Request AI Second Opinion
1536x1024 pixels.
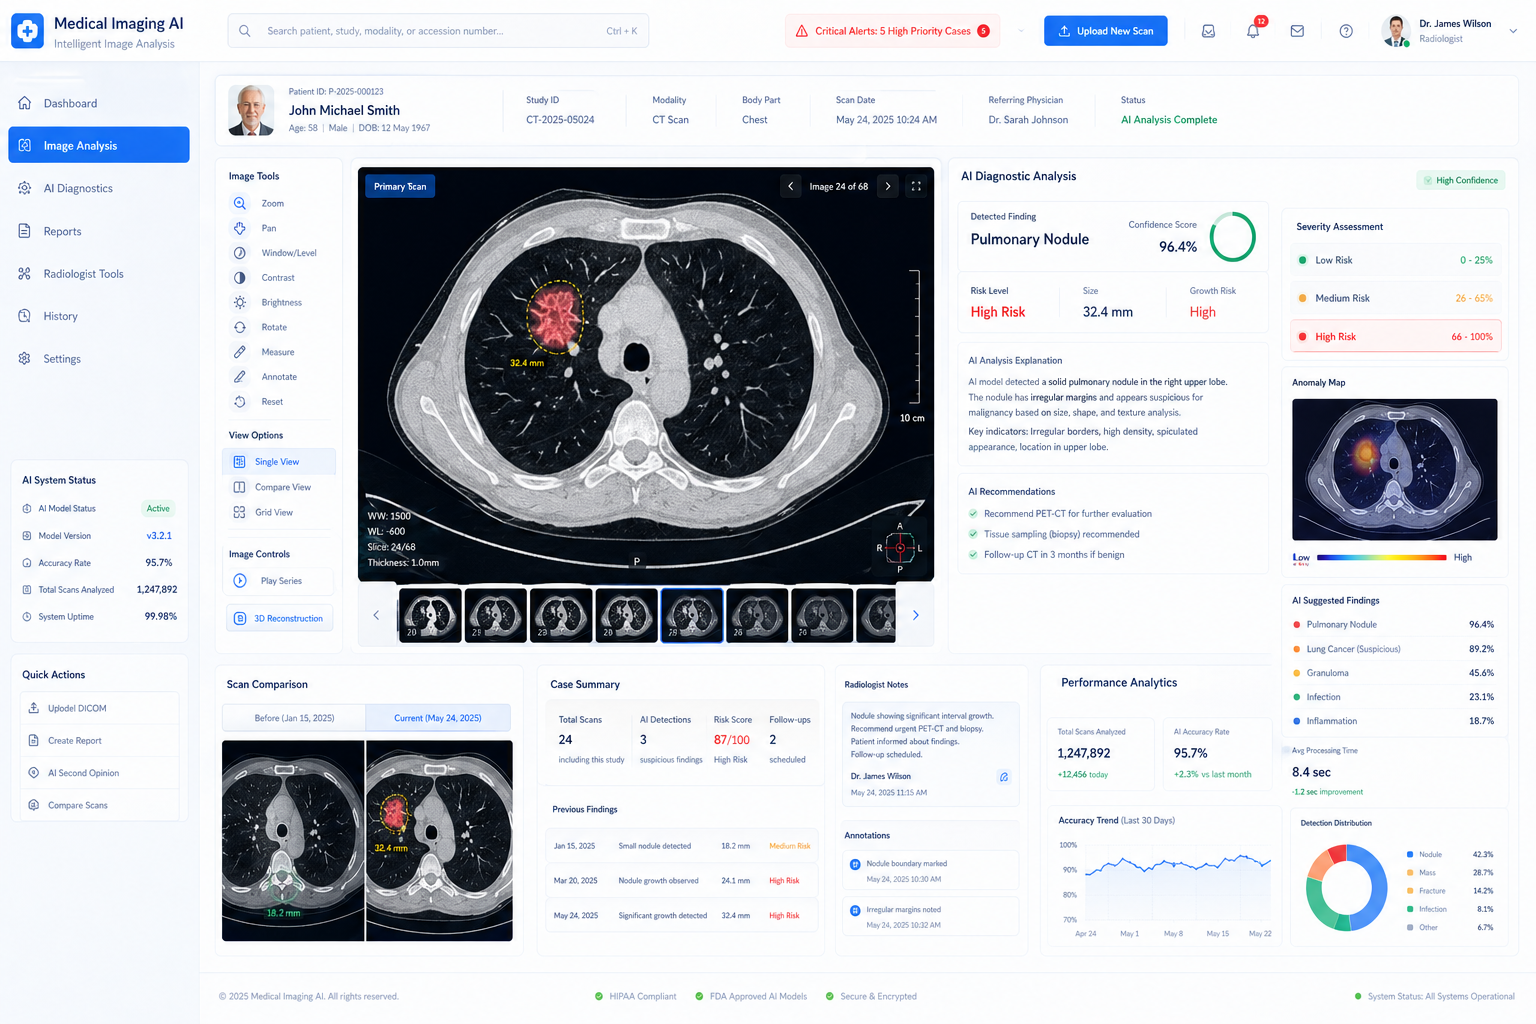click(x=100, y=773)
